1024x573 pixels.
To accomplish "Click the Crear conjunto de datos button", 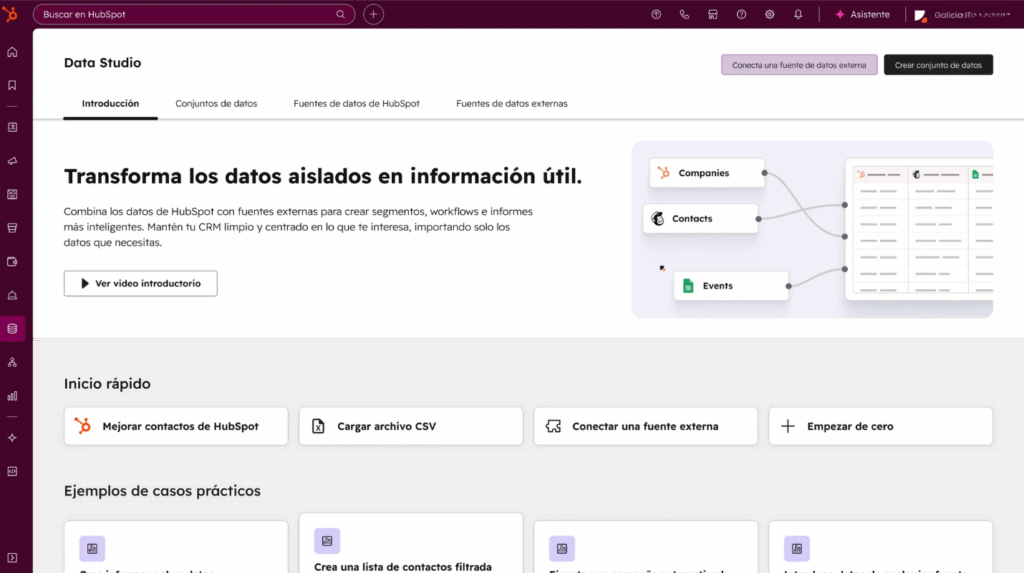I will click(938, 65).
